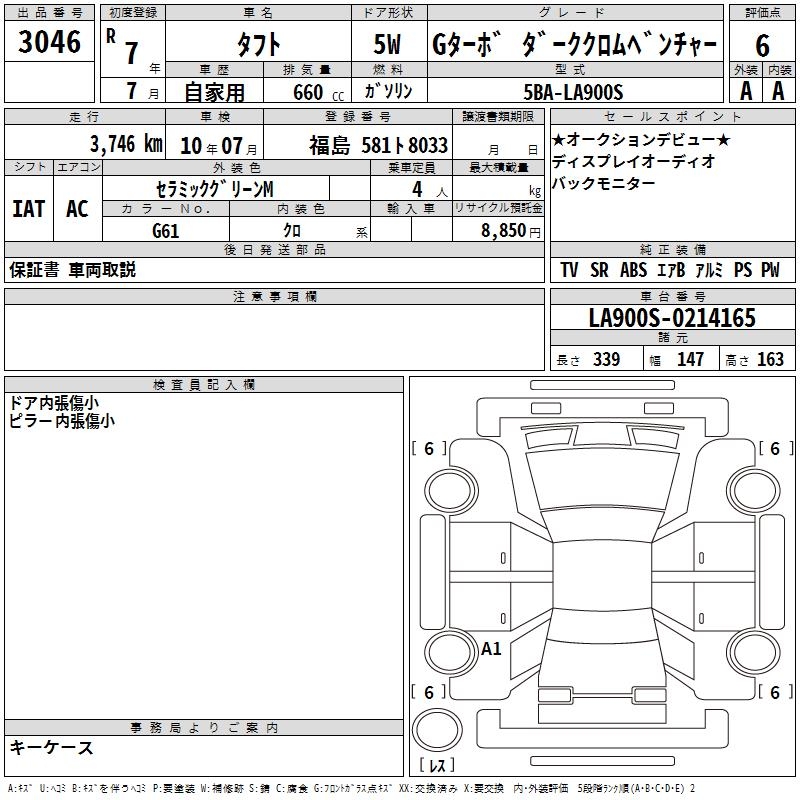This screenshot has height=800, width=800.
Task: Click the air conditioner value AC
Action: 77,209
